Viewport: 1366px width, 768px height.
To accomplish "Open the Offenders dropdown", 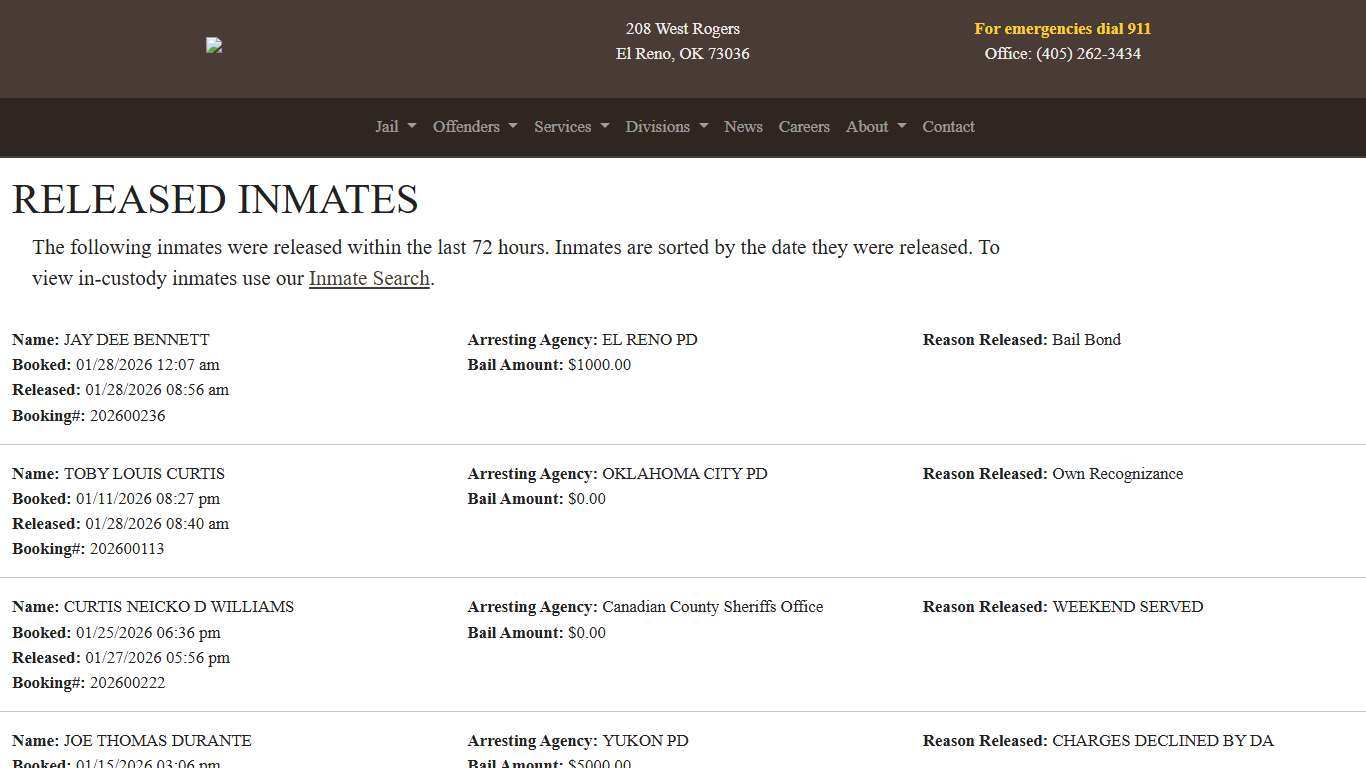I will pyautogui.click(x=474, y=127).
